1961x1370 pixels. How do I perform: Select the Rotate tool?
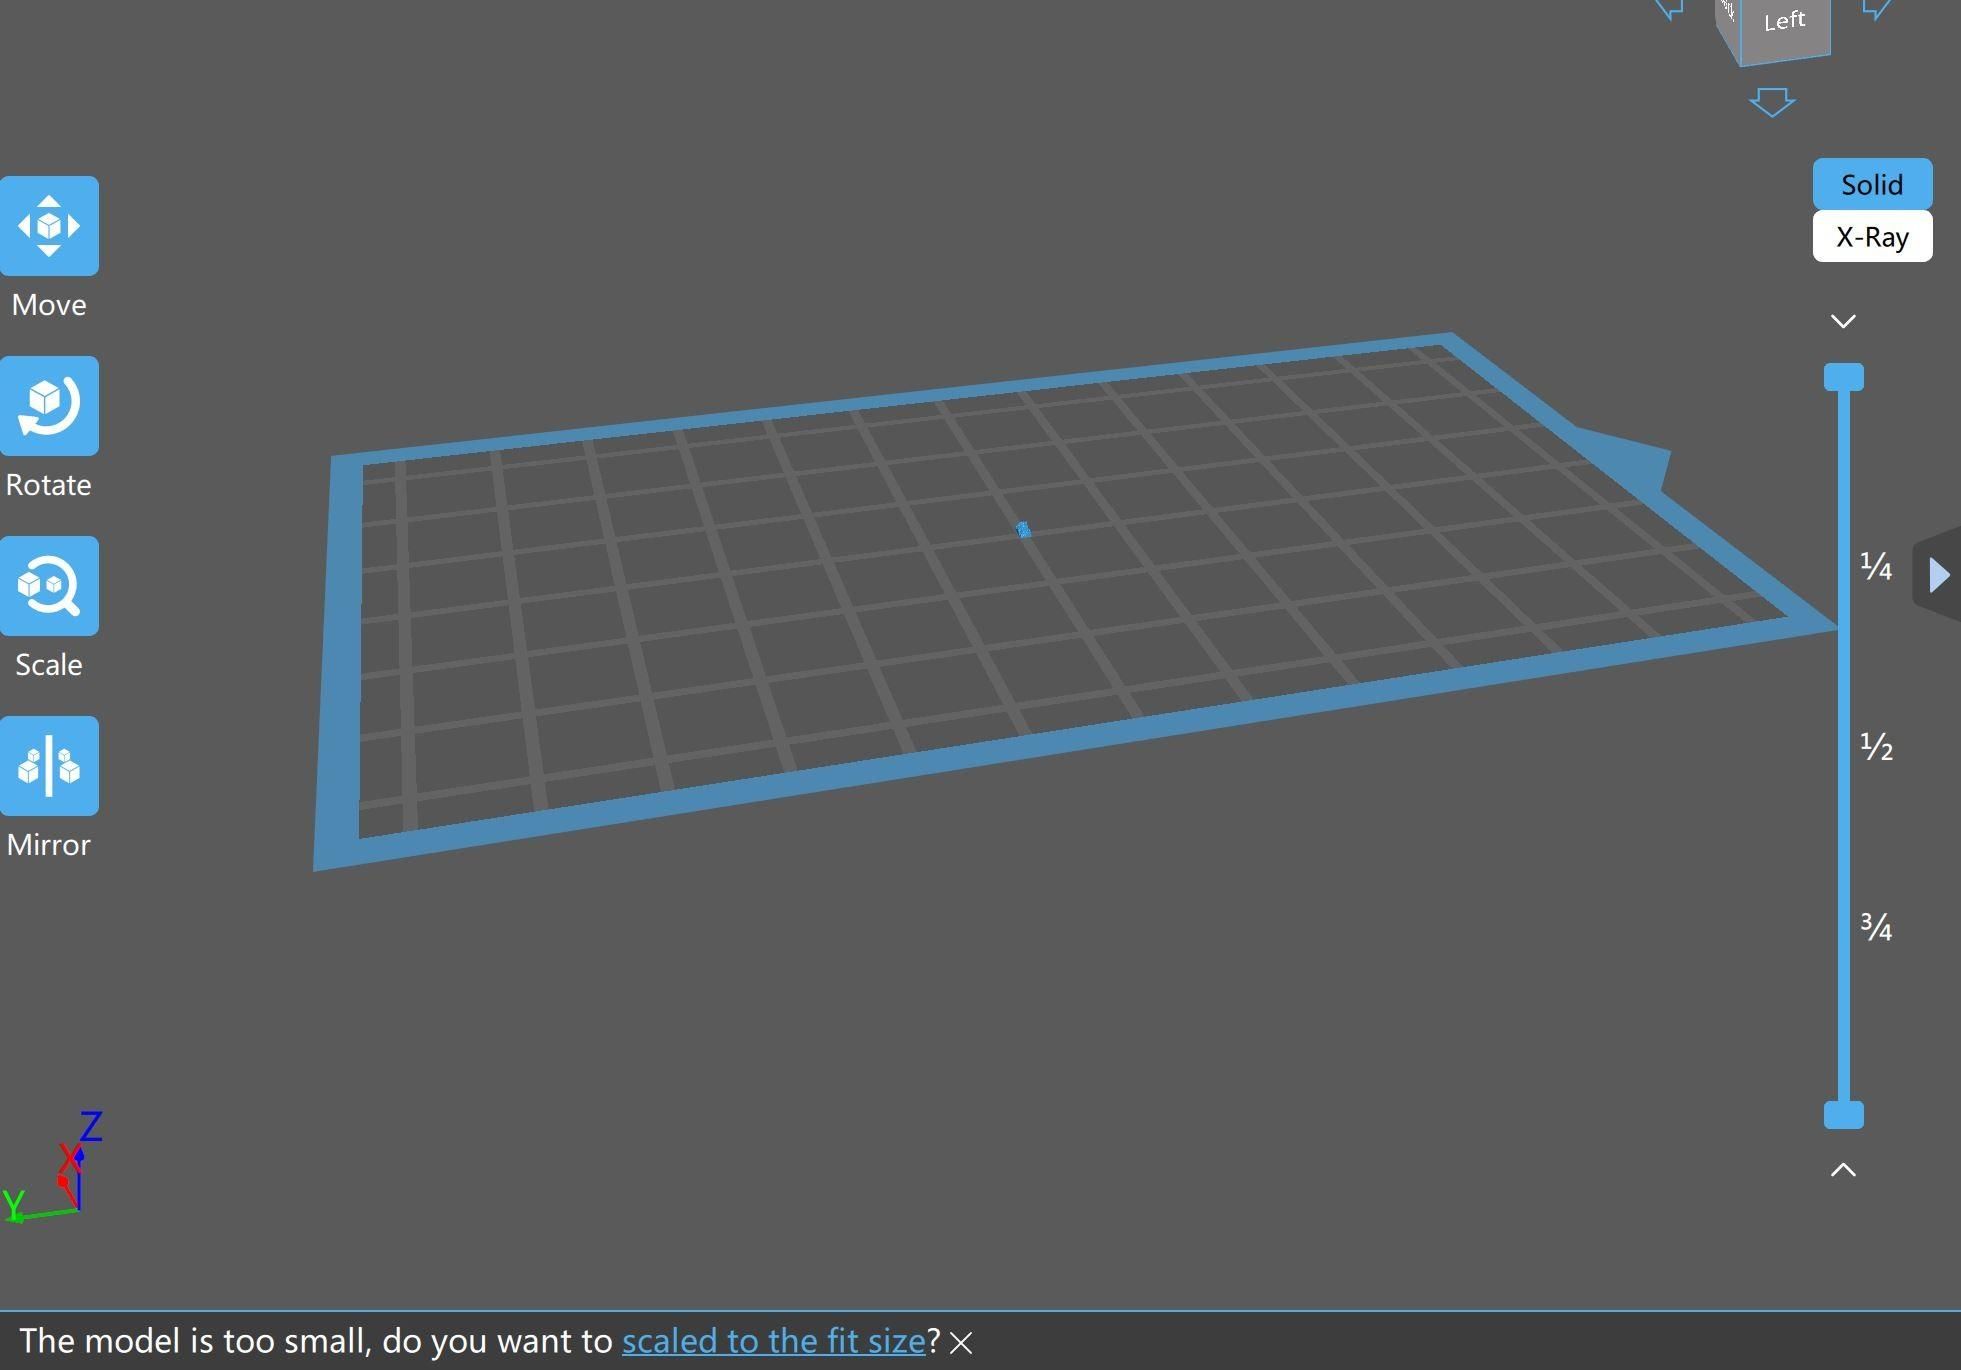tap(48, 406)
